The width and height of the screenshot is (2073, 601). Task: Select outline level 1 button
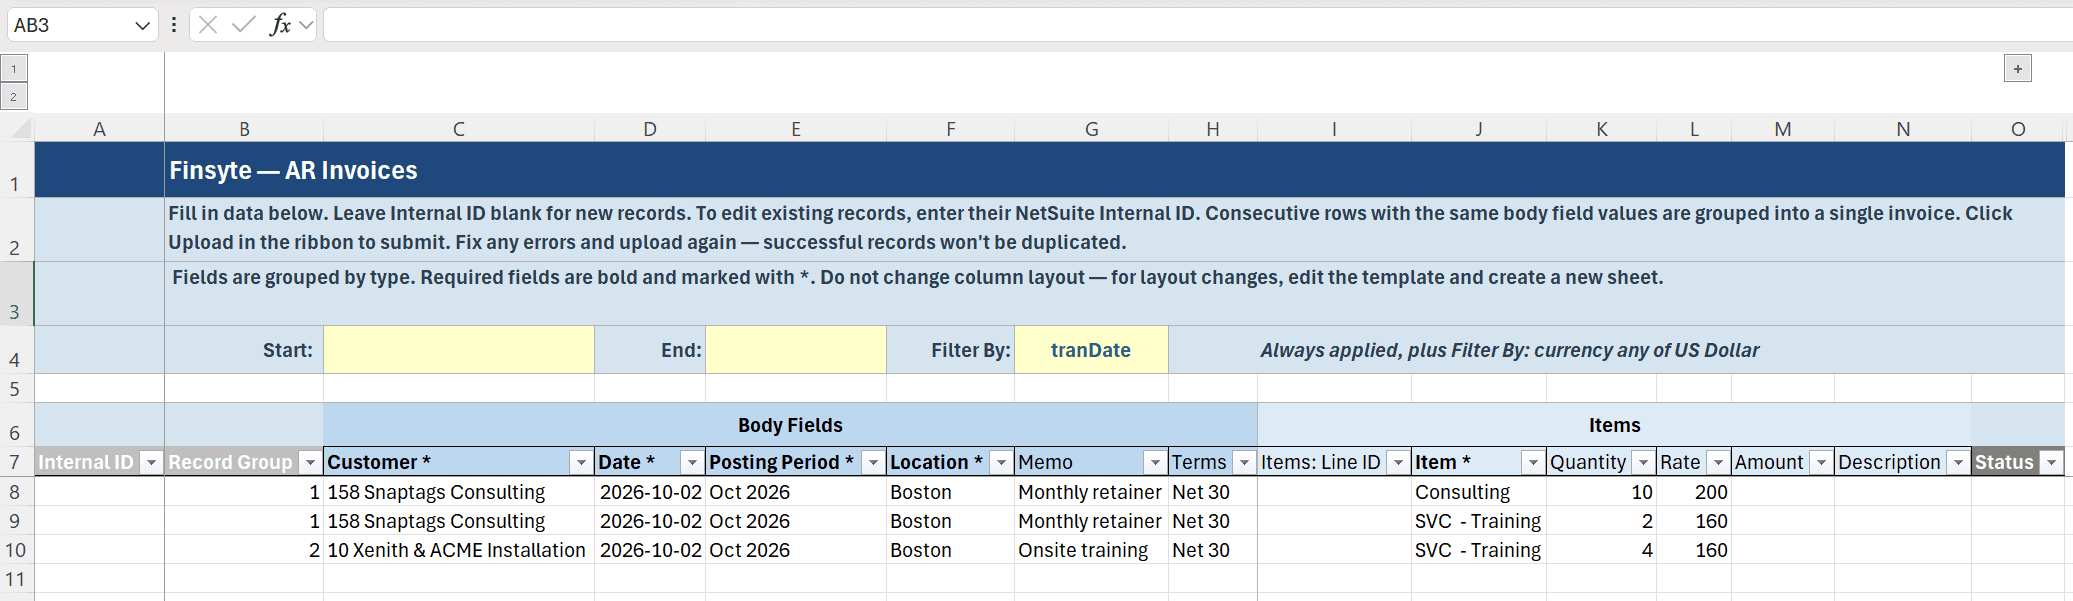(14, 69)
